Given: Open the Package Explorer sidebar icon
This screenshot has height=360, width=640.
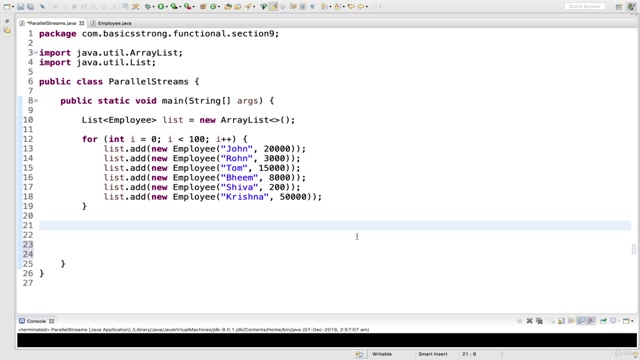Looking at the screenshot, I should (x=7, y=30).
